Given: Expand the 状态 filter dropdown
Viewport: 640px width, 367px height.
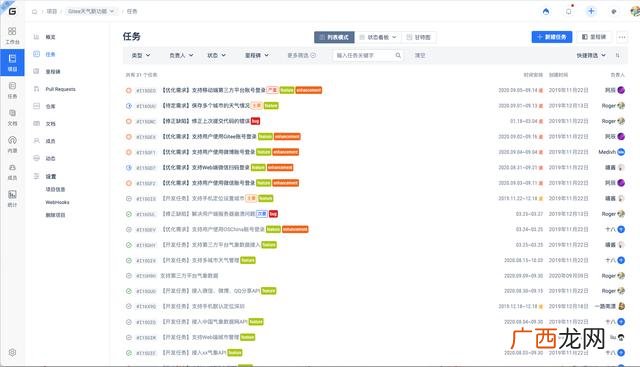Looking at the screenshot, I should click(216, 55).
